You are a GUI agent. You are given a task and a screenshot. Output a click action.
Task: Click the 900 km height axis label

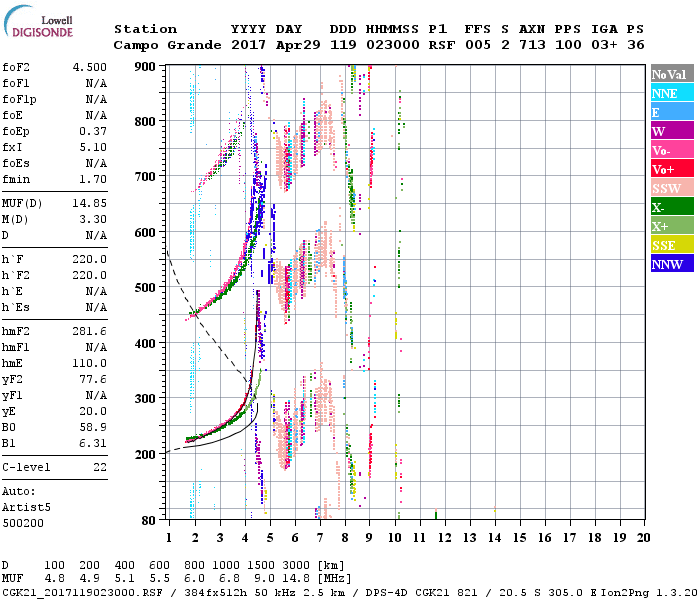[x=145, y=67]
